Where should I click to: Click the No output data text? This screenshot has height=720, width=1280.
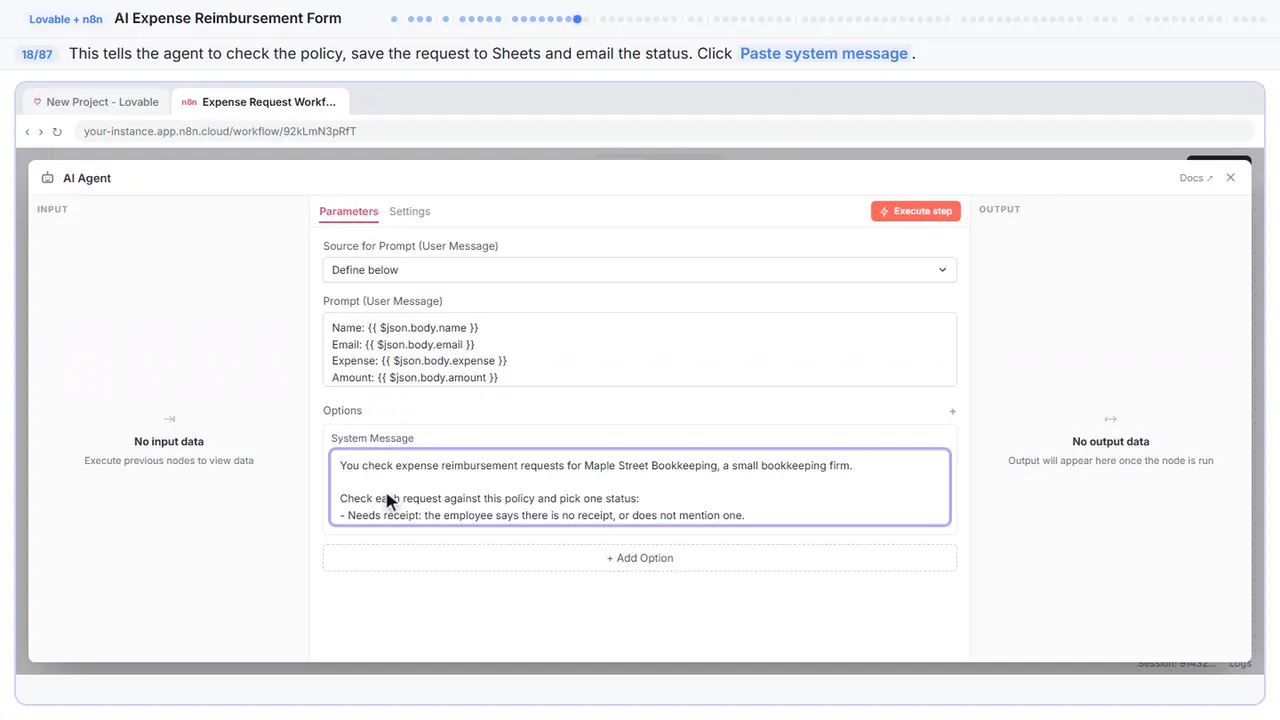pyautogui.click(x=1110, y=441)
